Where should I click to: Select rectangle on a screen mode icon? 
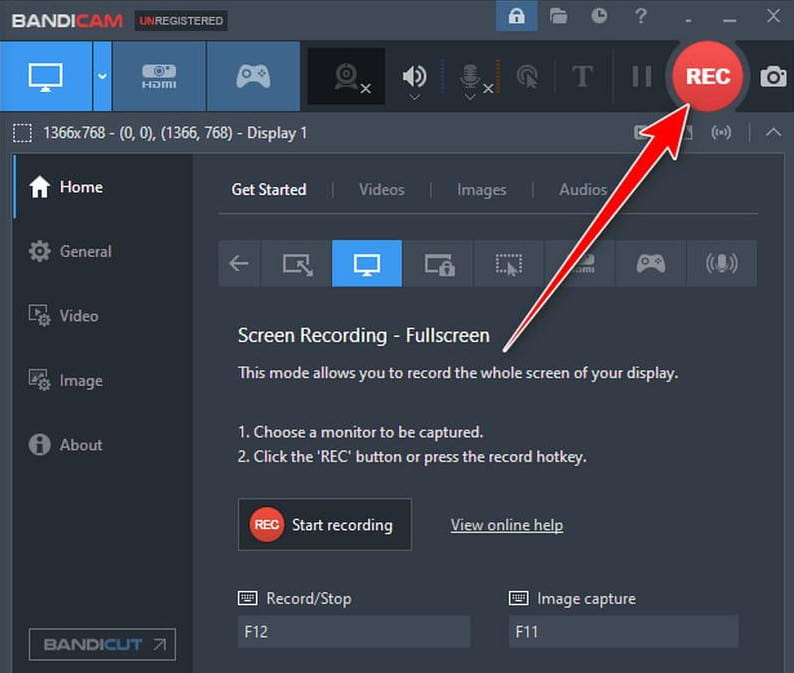[297, 263]
